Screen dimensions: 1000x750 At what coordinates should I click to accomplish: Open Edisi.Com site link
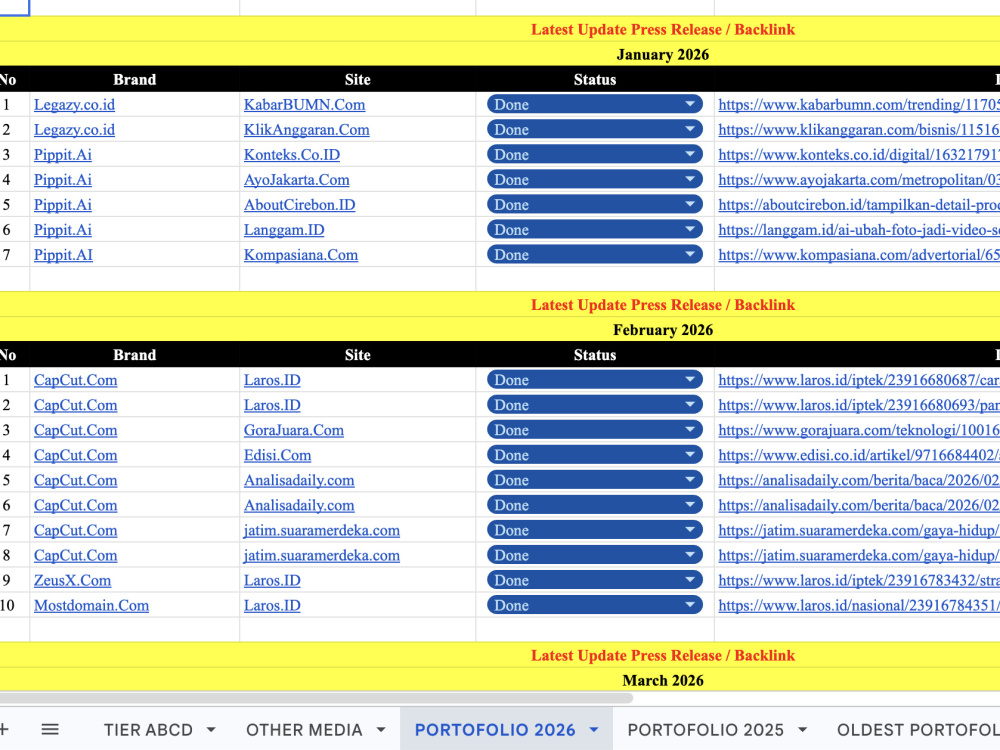click(277, 455)
